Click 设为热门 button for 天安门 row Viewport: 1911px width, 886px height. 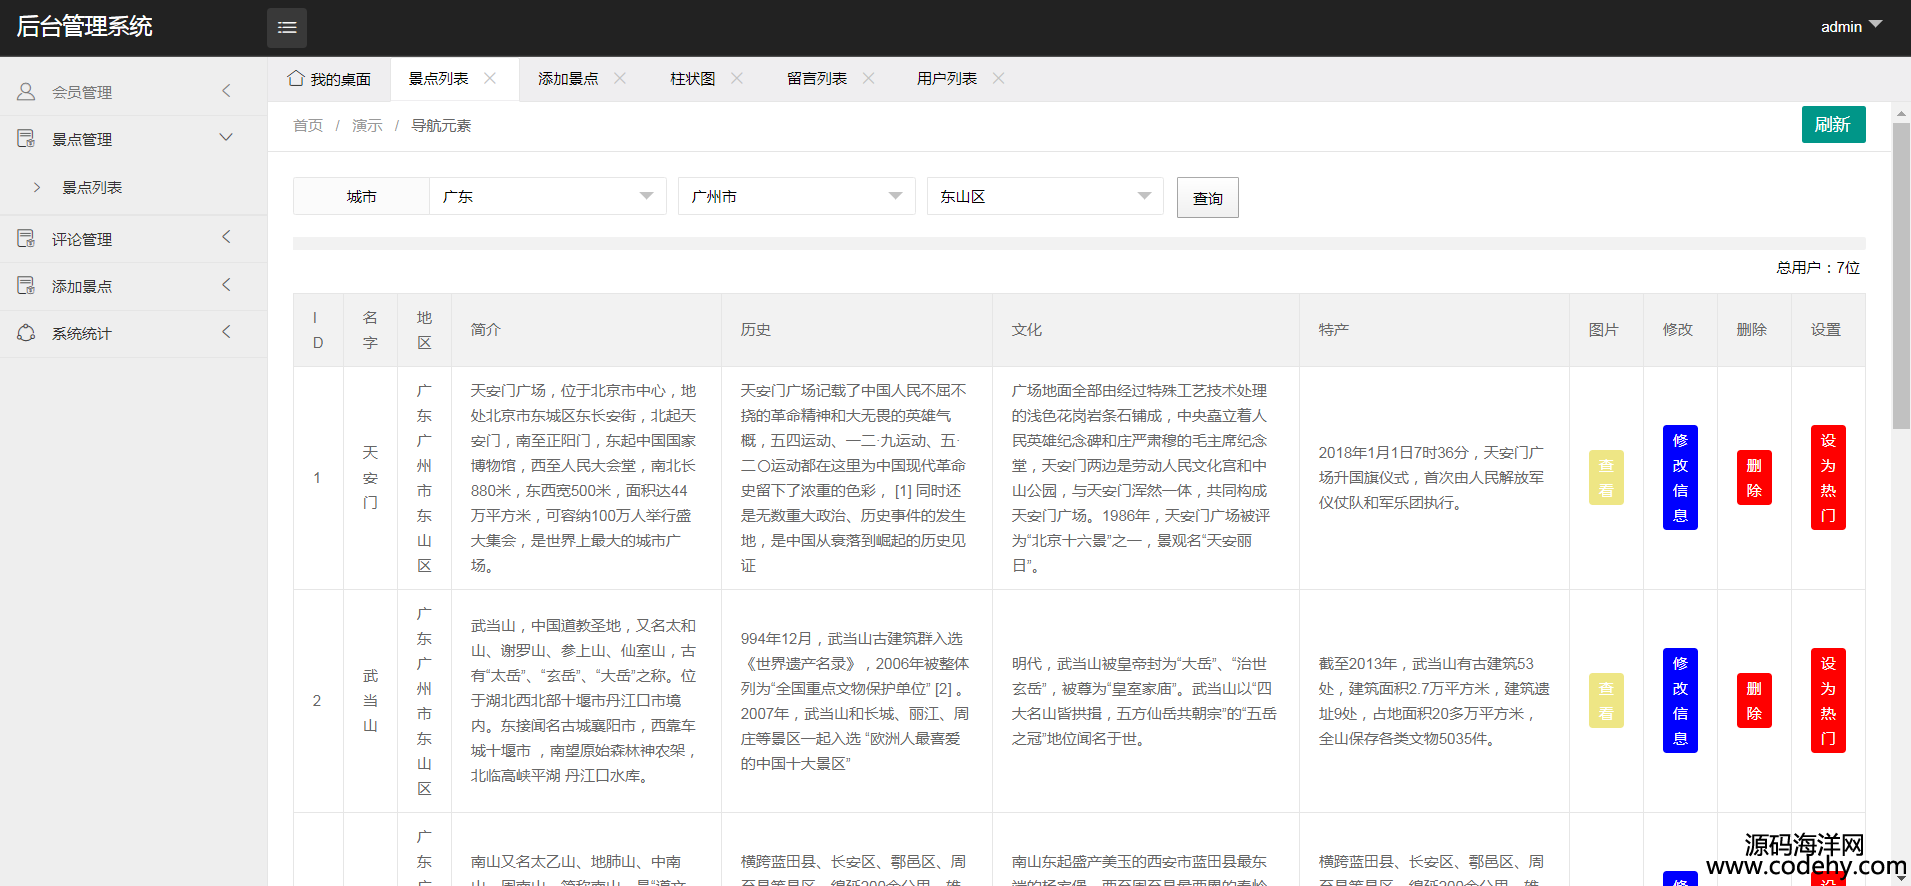coord(1828,478)
